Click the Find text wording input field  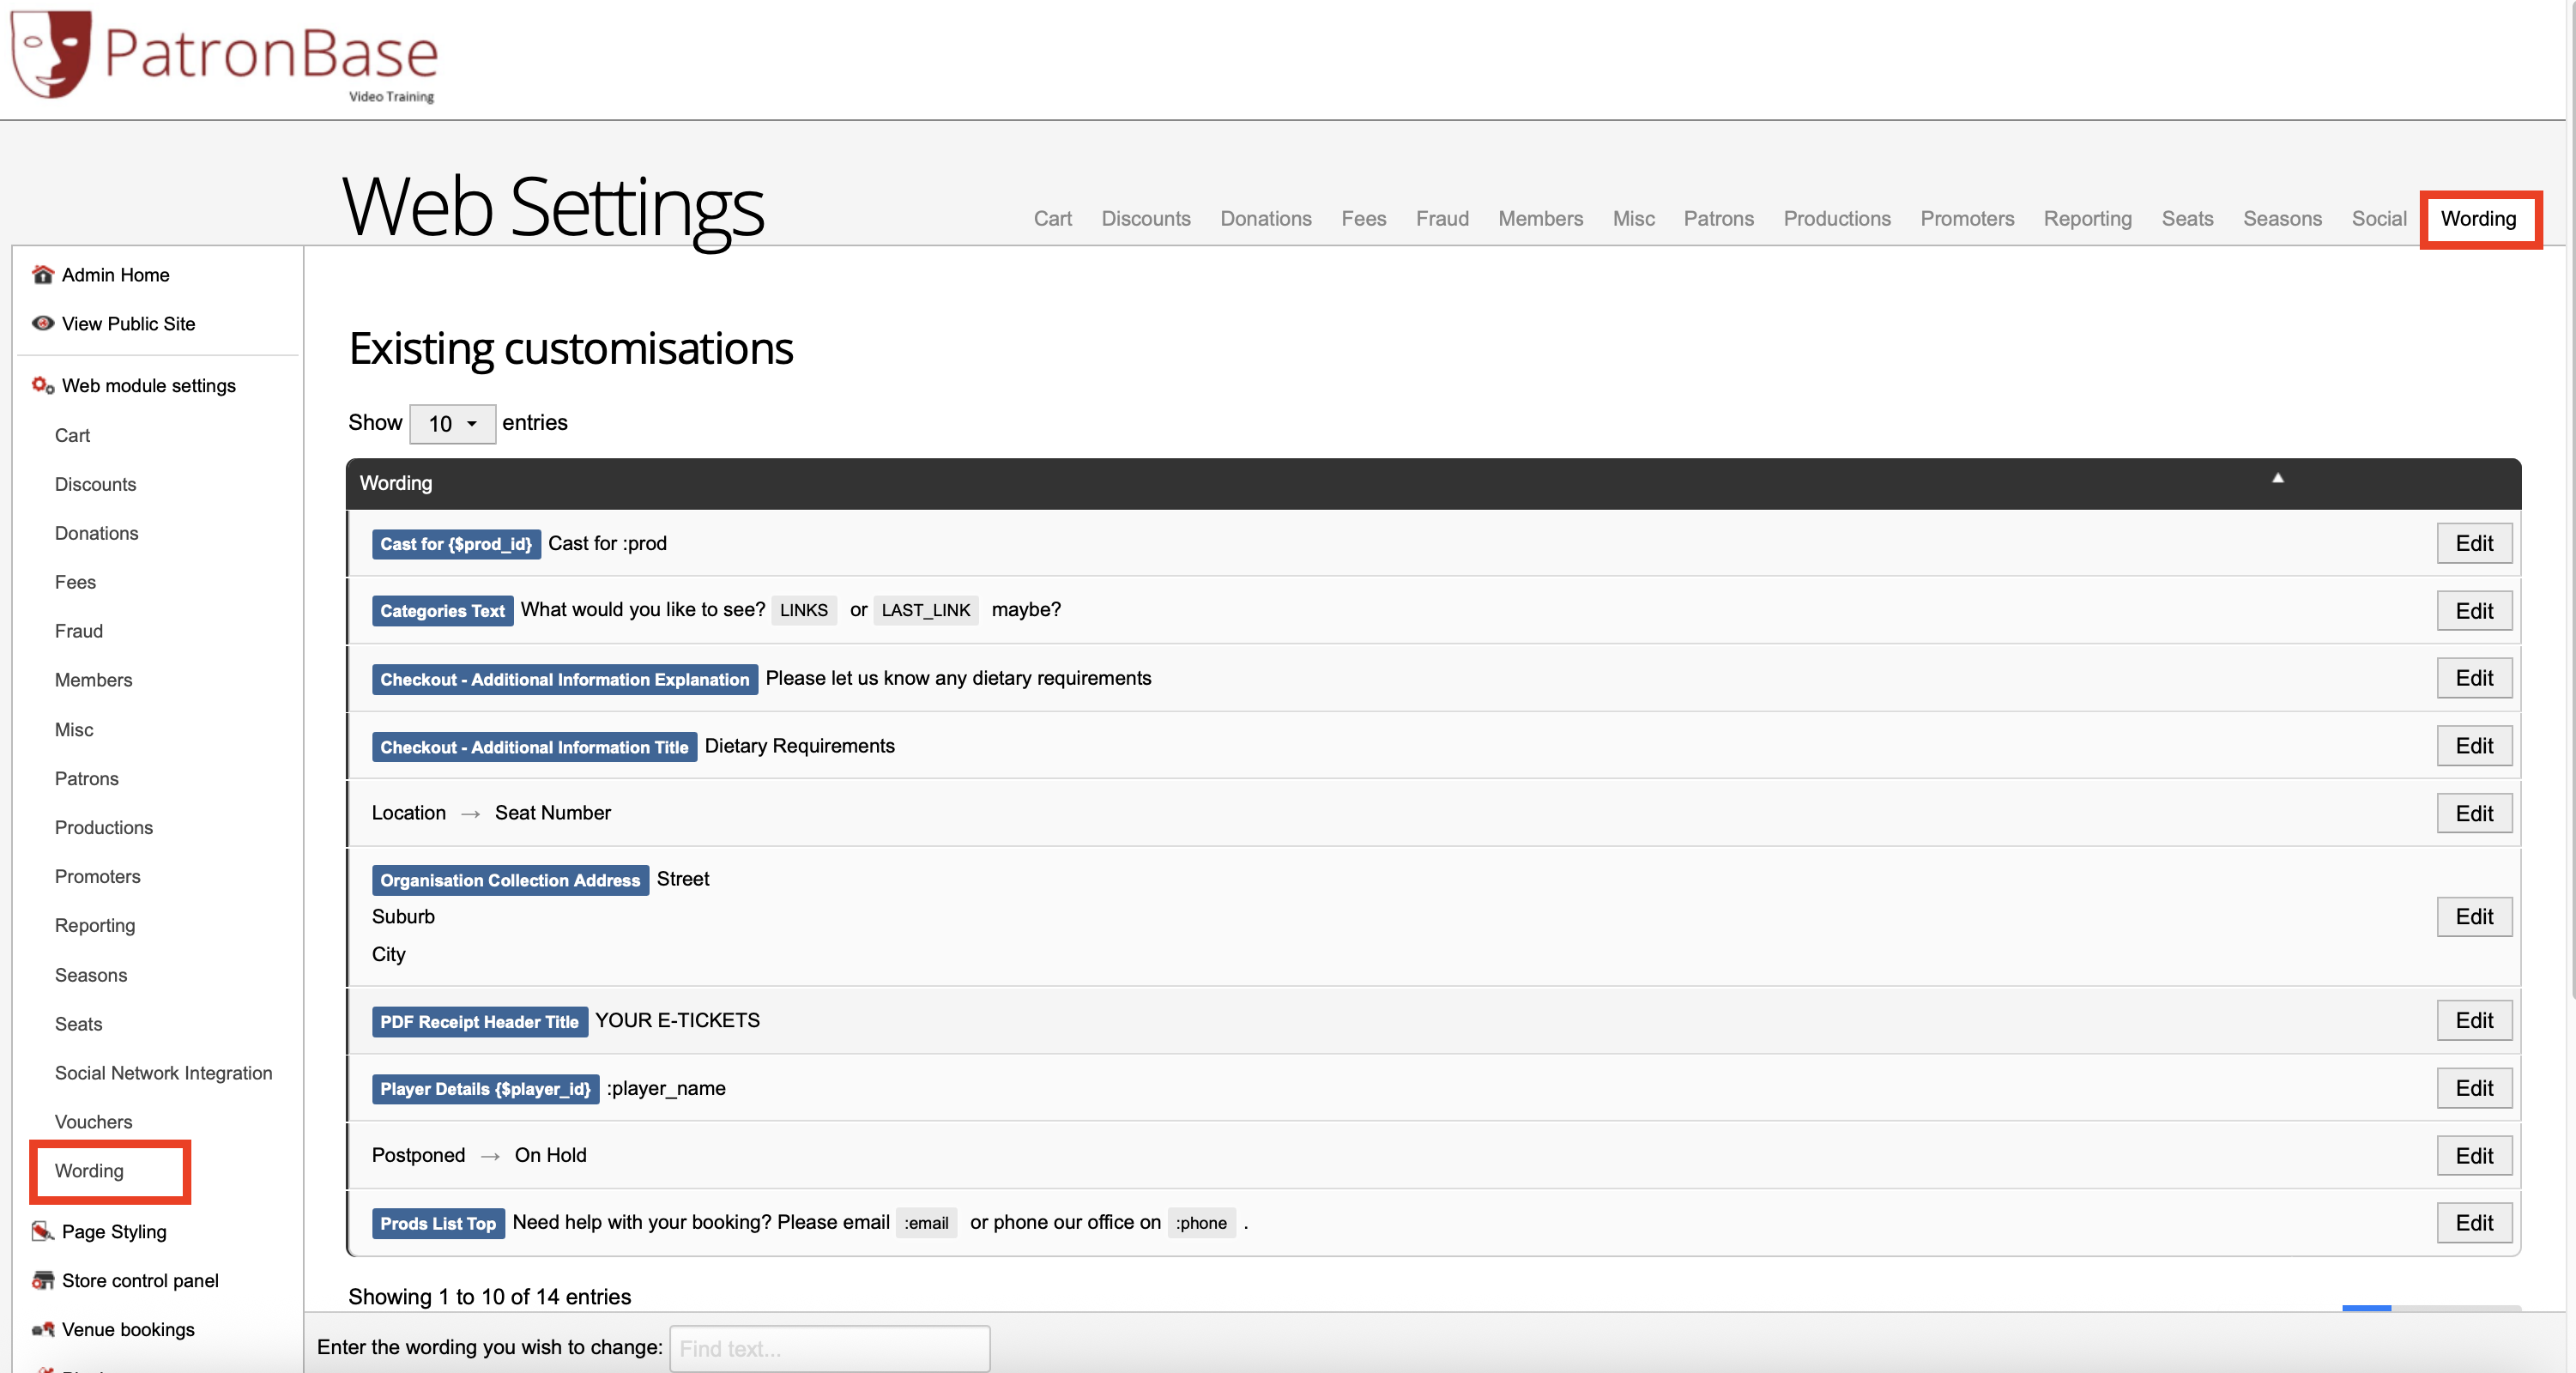point(829,1348)
